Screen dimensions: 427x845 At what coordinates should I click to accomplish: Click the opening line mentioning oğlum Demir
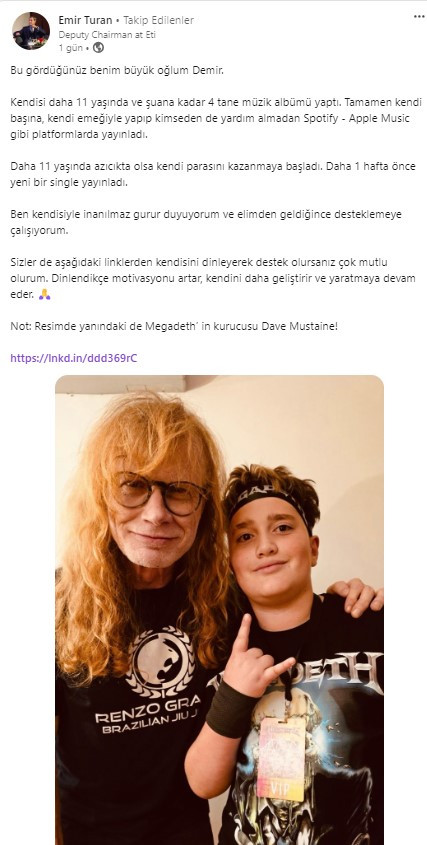(116, 70)
